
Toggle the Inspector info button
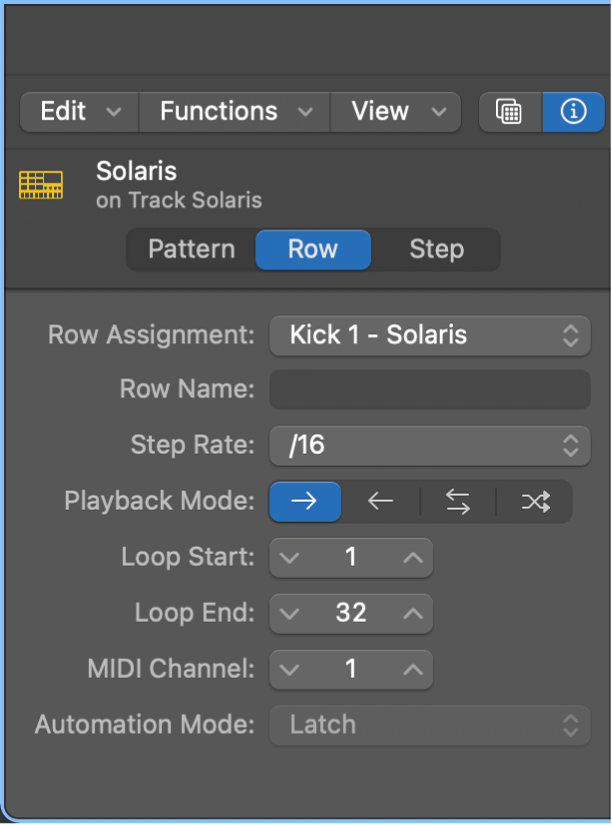(573, 112)
